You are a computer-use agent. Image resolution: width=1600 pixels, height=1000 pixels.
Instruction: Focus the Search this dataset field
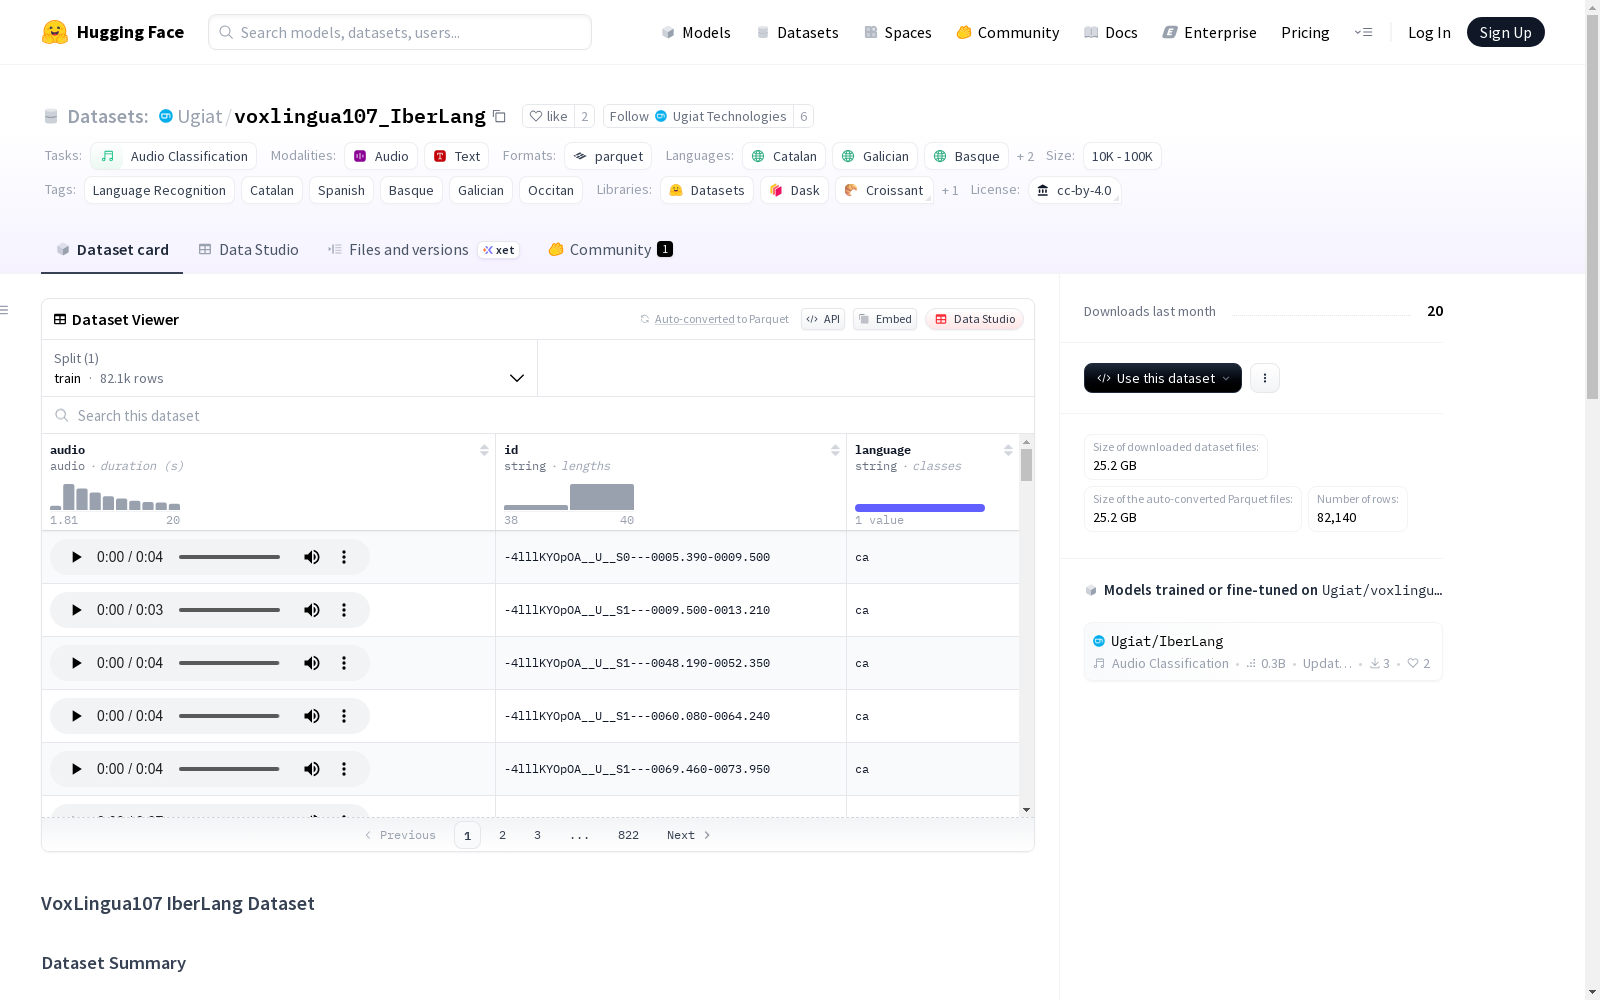tap(538, 415)
